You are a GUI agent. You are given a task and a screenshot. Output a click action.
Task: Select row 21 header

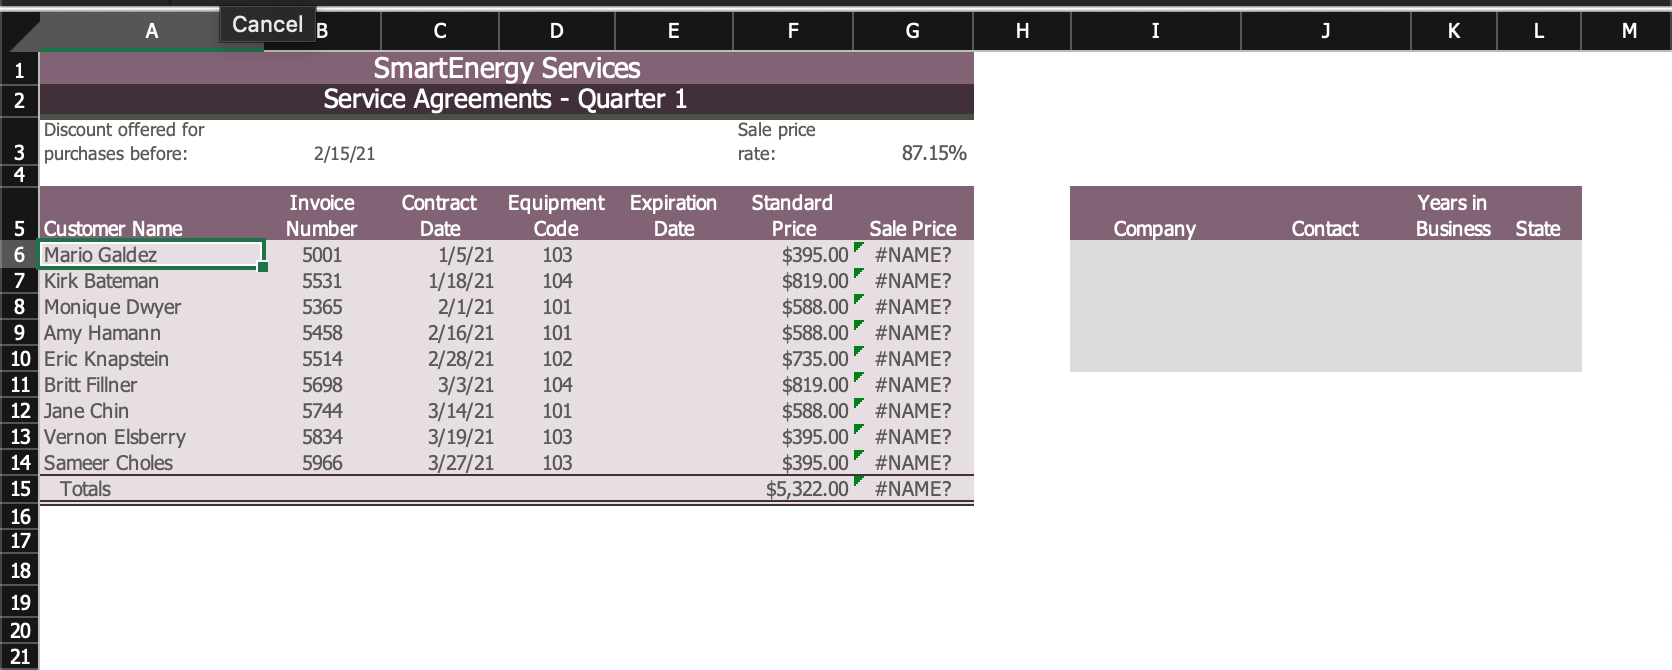click(x=19, y=657)
